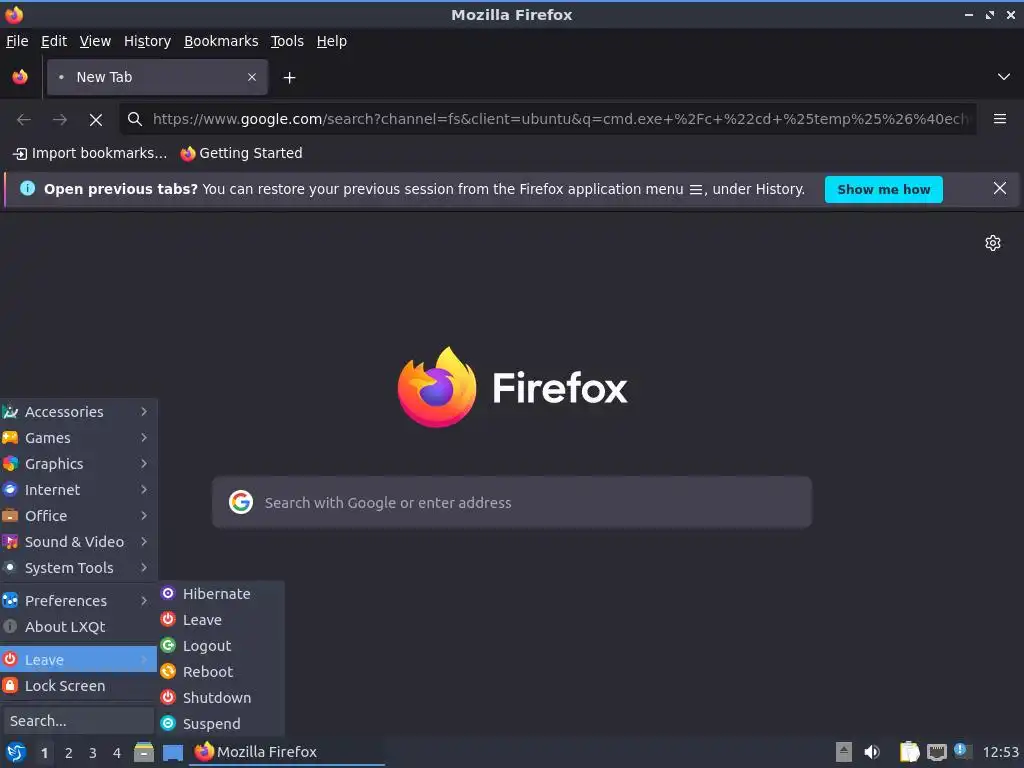Viewport: 1024px width, 768px height.
Task: Open the Getting Started bookmark
Action: pos(242,153)
